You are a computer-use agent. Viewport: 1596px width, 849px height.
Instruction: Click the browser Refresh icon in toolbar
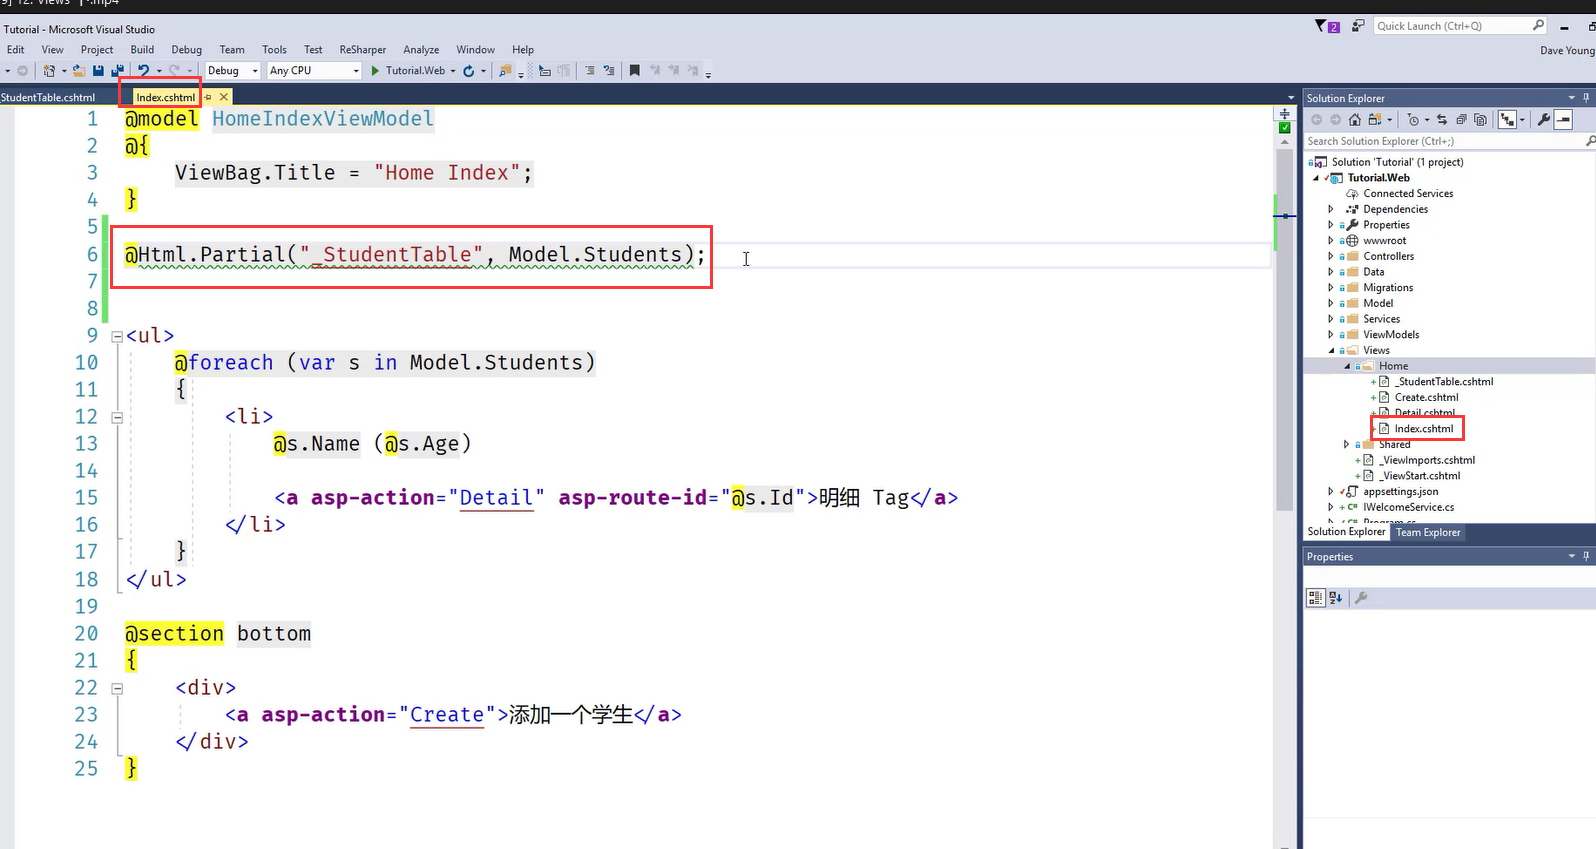[468, 71]
